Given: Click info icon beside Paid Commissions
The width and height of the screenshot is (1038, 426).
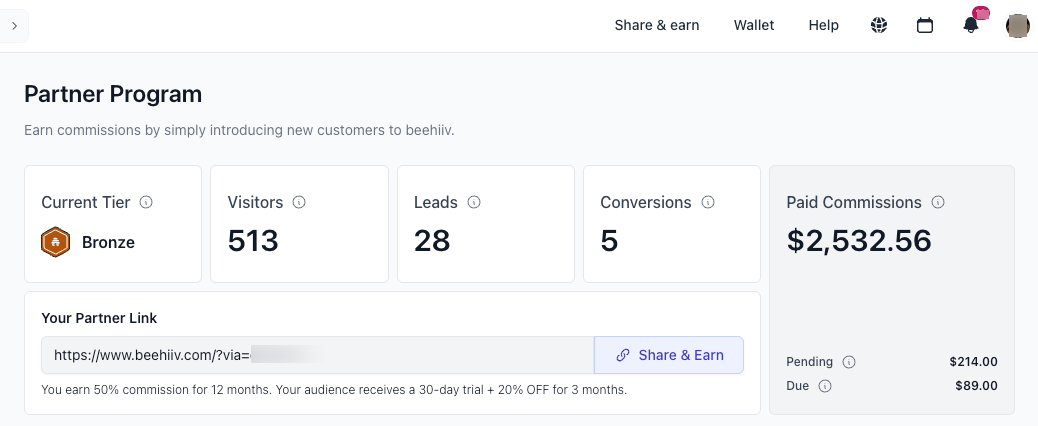Looking at the screenshot, I should click(x=938, y=202).
